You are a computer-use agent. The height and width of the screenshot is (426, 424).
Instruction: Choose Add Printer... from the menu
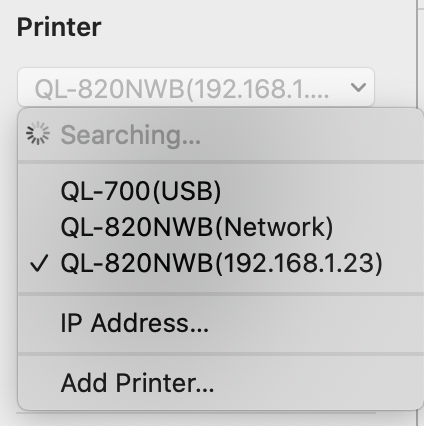click(221, 383)
